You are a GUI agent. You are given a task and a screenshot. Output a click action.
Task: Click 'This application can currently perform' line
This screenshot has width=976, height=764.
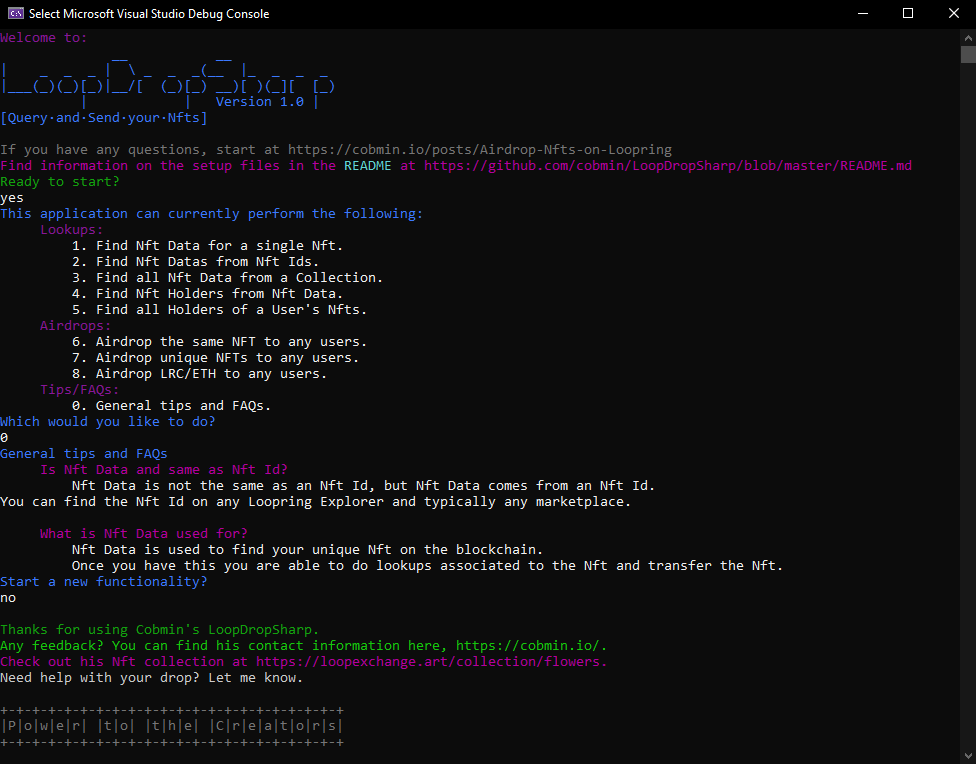click(x=212, y=214)
